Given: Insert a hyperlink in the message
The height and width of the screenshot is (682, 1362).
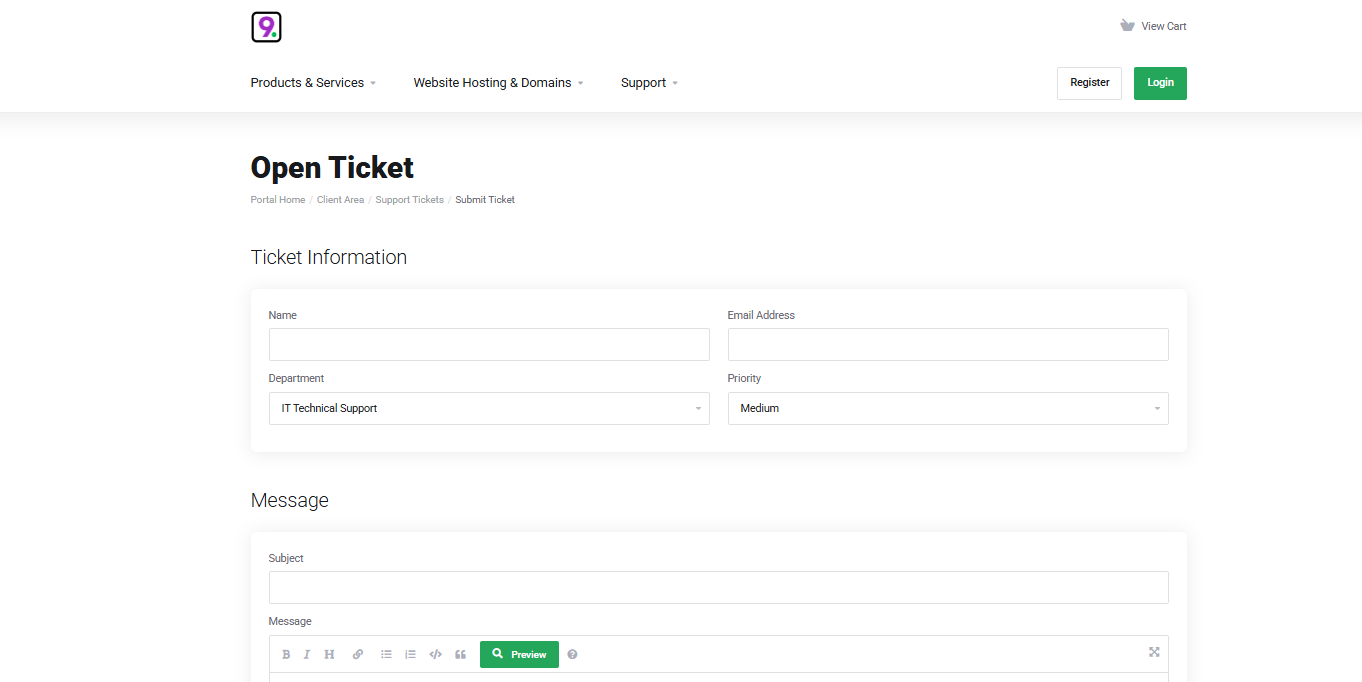Looking at the screenshot, I should pyautogui.click(x=358, y=654).
